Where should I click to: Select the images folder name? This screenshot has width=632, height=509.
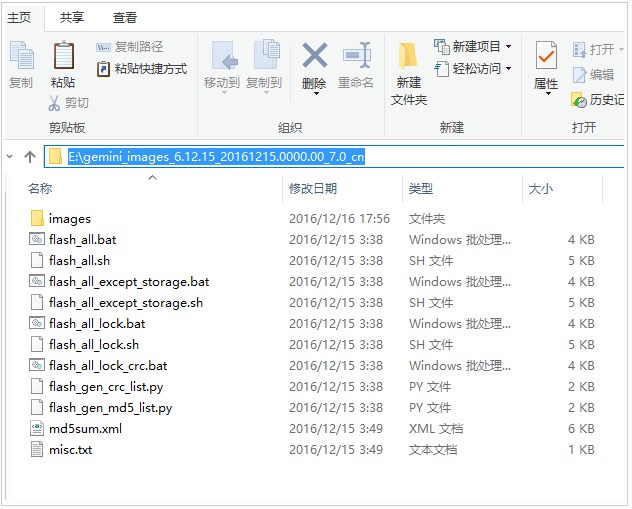(70, 219)
